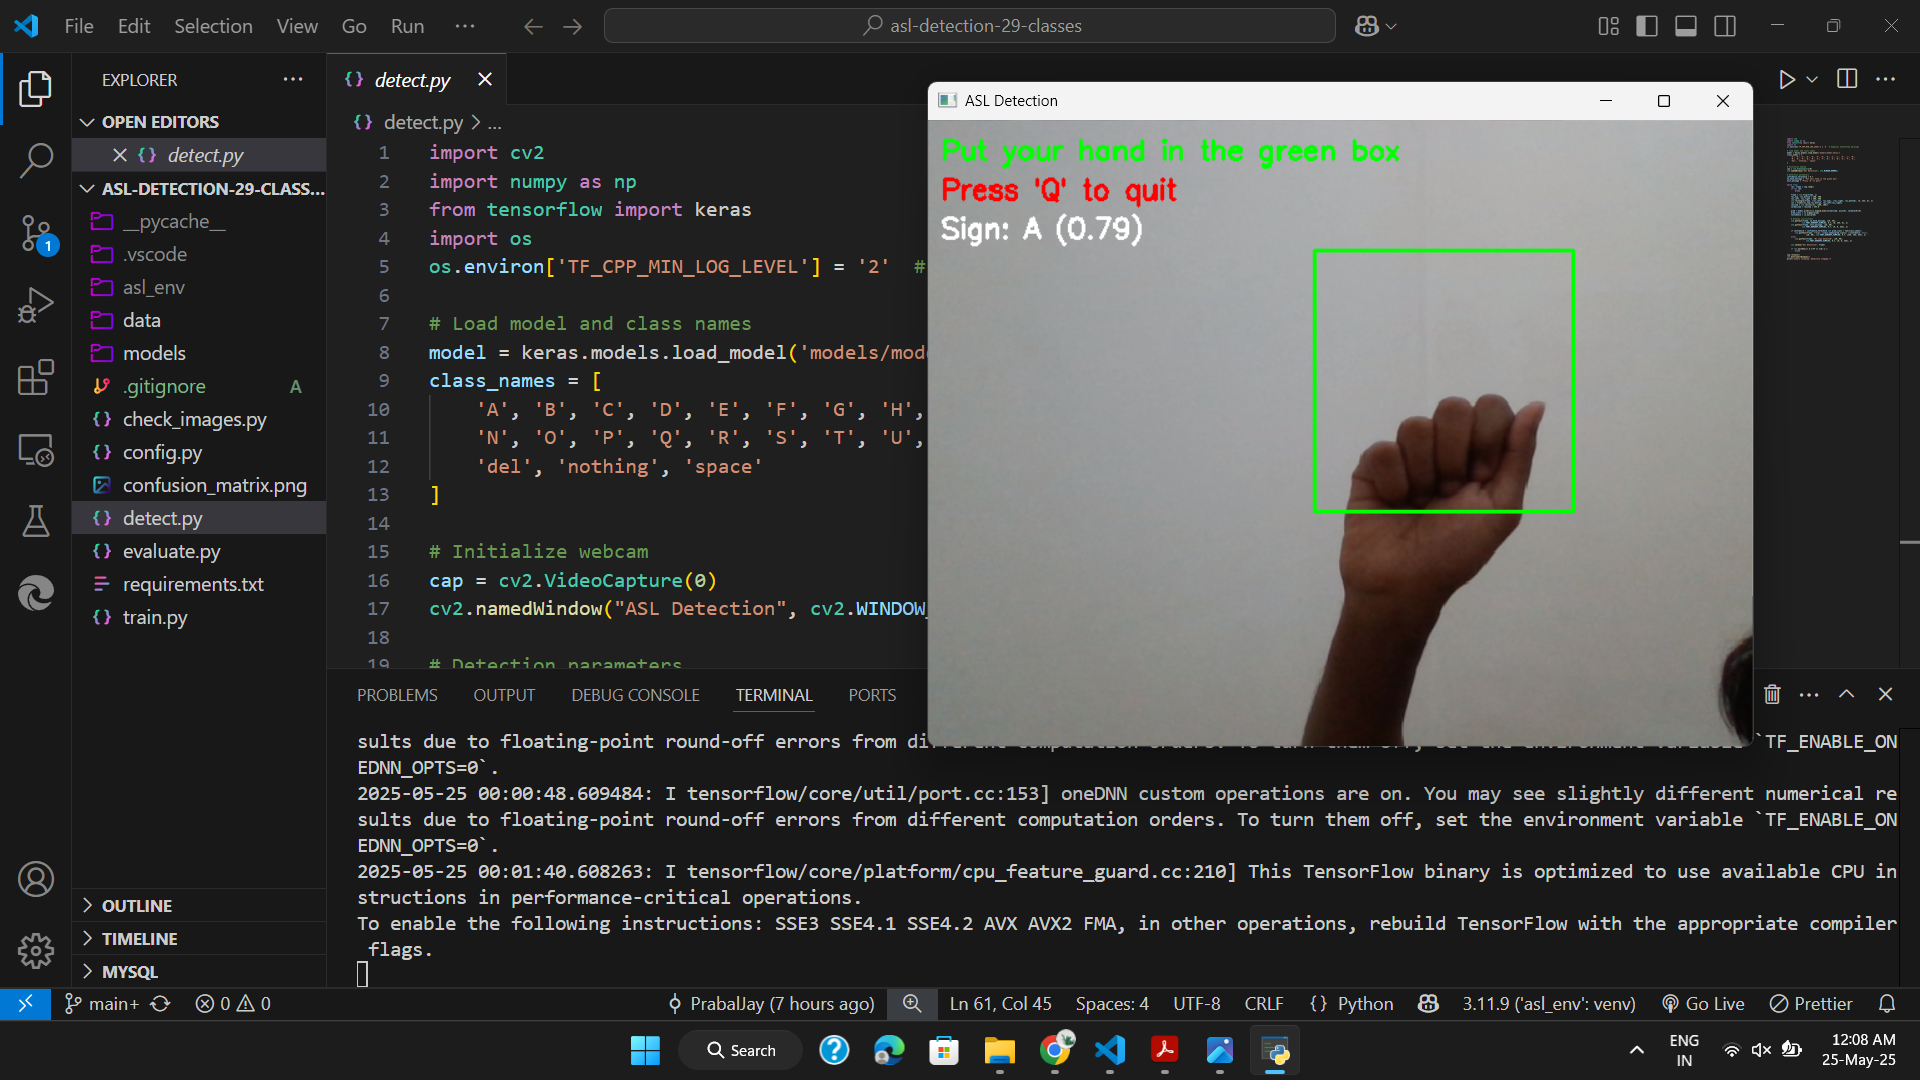Image resolution: width=1920 pixels, height=1080 pixels.
Task: Switch to the Output tab
Action: (504, 695)
